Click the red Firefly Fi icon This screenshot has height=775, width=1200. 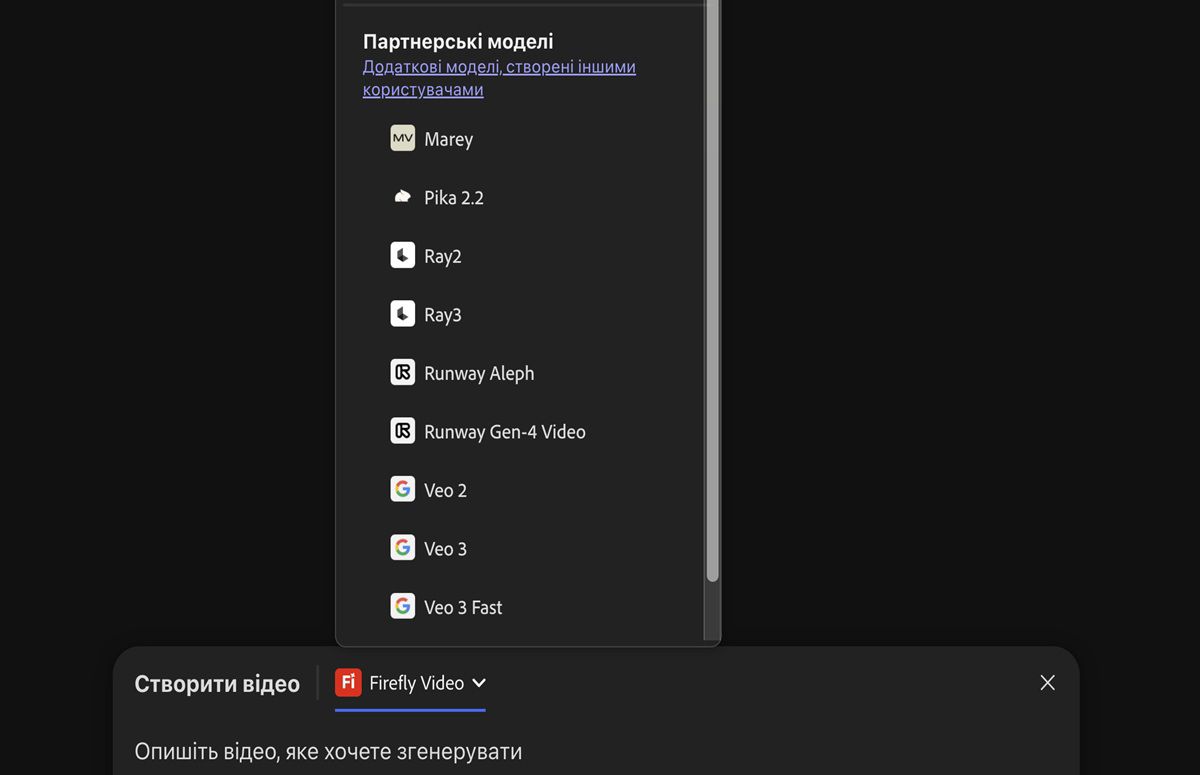point(348,683)
